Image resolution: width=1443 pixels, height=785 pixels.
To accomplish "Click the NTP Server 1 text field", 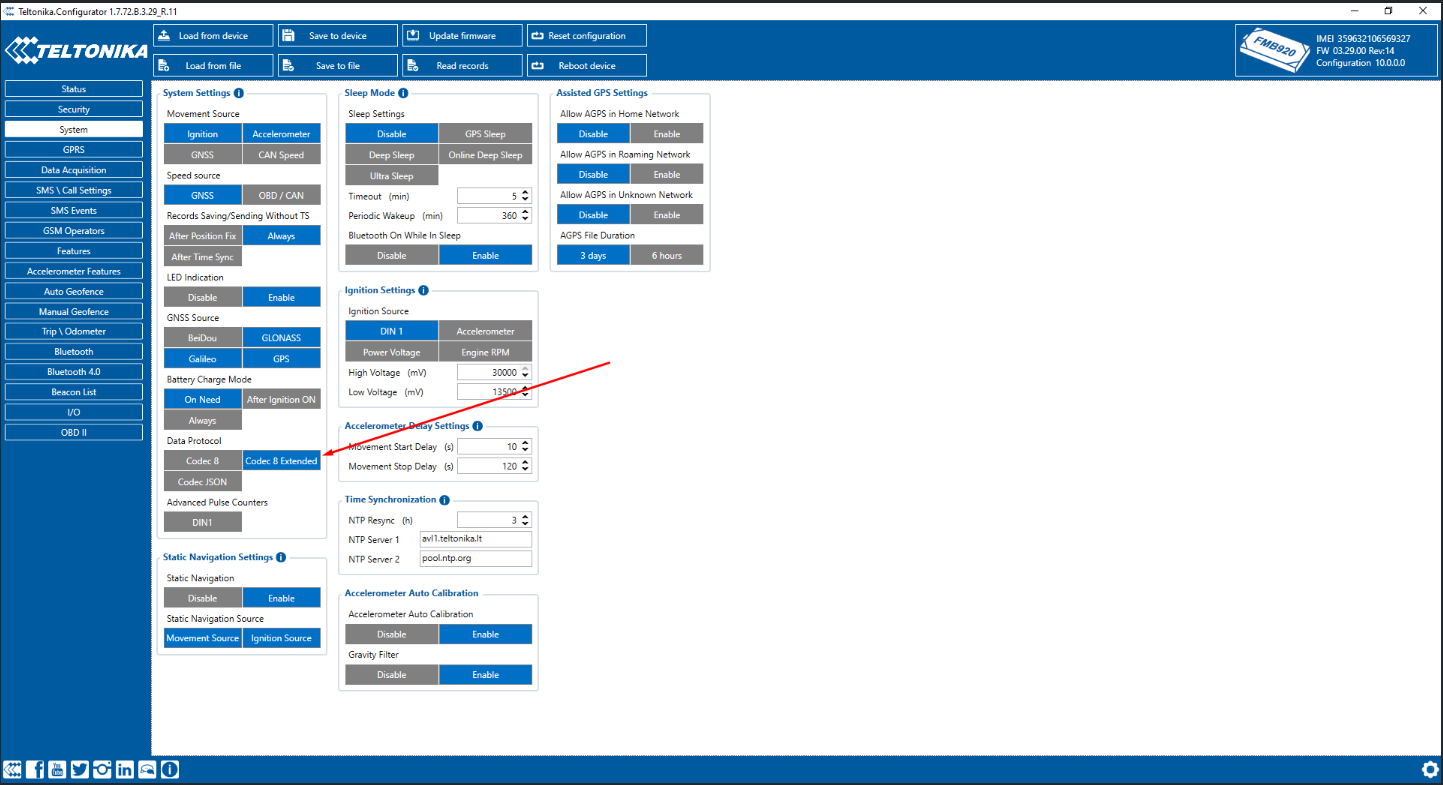I will 475,539.
